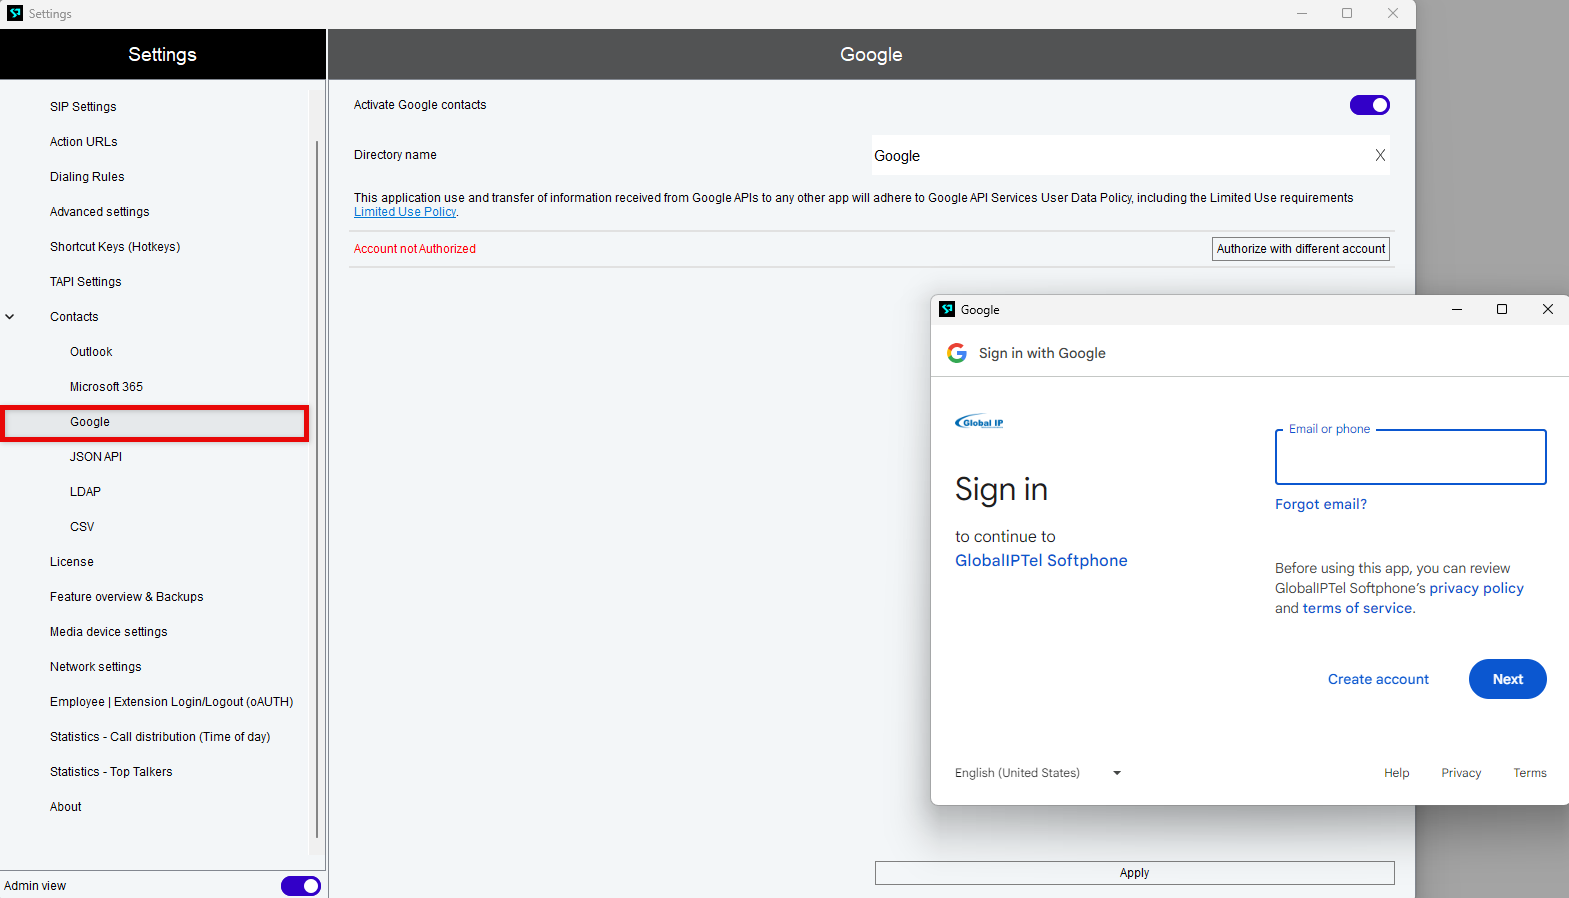The height and width of the screenshot is (898, 1569).
Task: Select CSV under Contacts
Action: pyautogui.click(x=82, y=527)
